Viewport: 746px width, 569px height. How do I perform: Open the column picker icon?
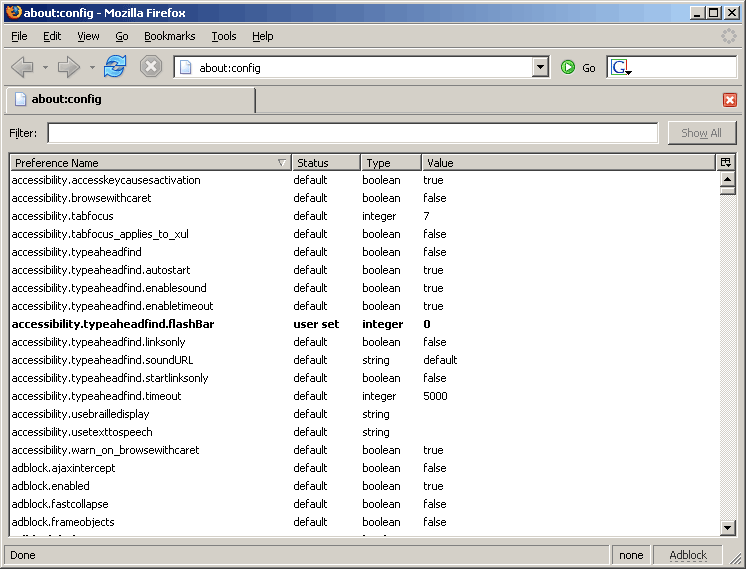click(x=726, y=163)
